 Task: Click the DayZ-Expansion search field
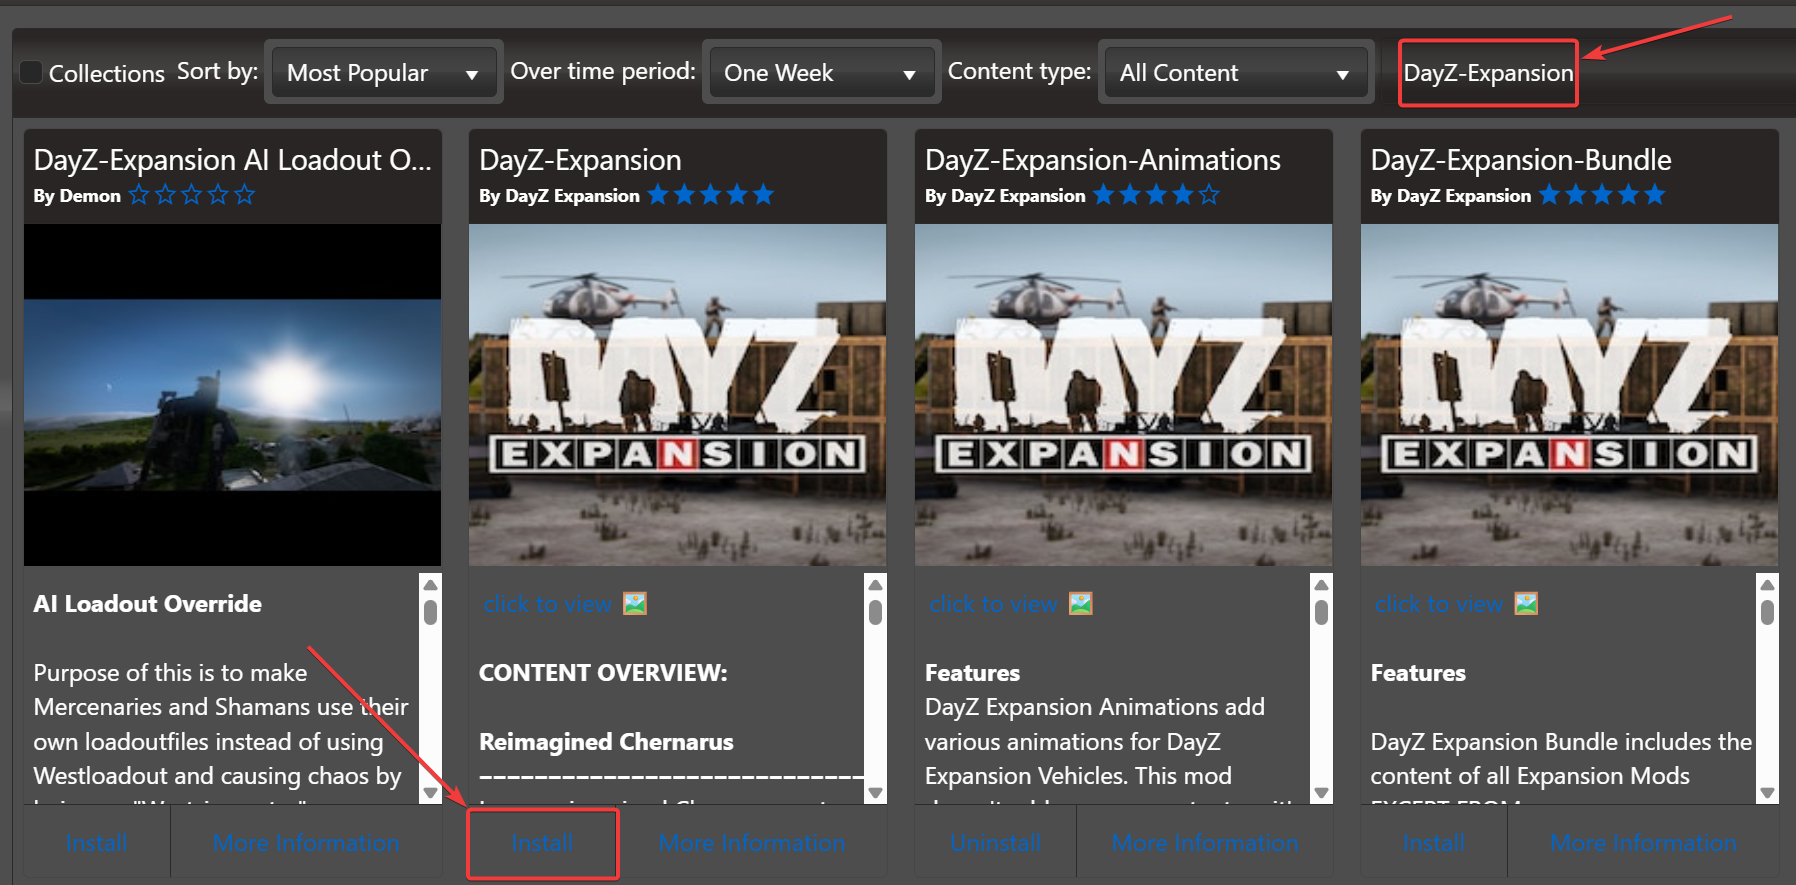tap(1488, 73)
